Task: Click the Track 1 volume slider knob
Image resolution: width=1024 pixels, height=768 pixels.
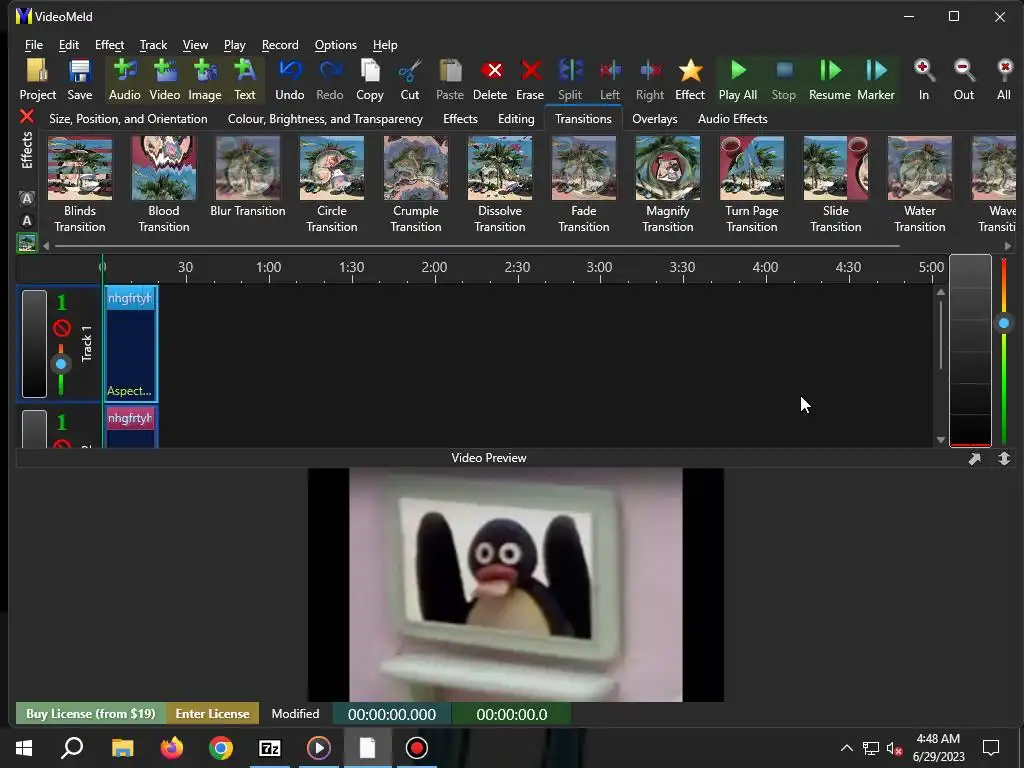Action: tap(61, 364)
